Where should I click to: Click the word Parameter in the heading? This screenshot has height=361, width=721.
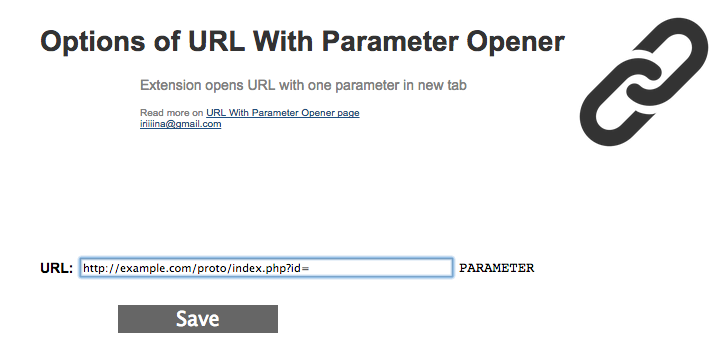[390, 41]
